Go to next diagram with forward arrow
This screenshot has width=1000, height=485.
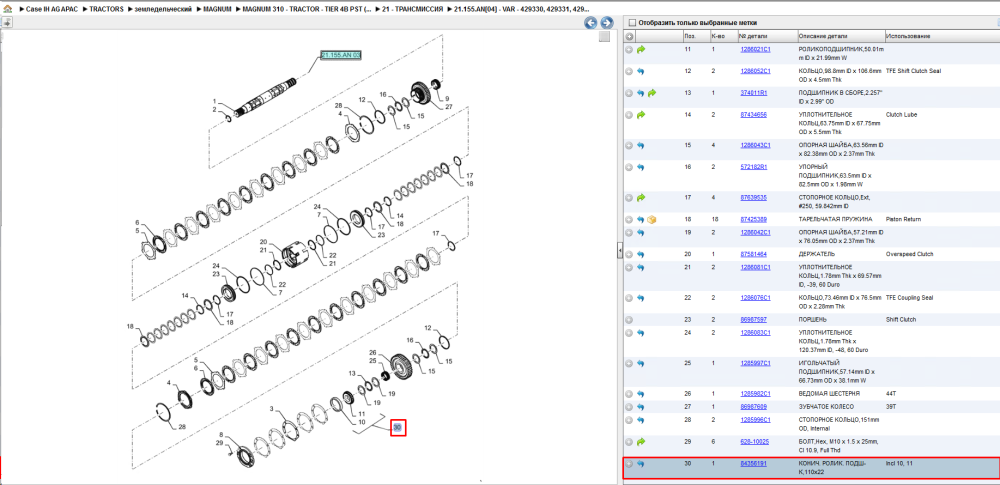tap(607, 23)
